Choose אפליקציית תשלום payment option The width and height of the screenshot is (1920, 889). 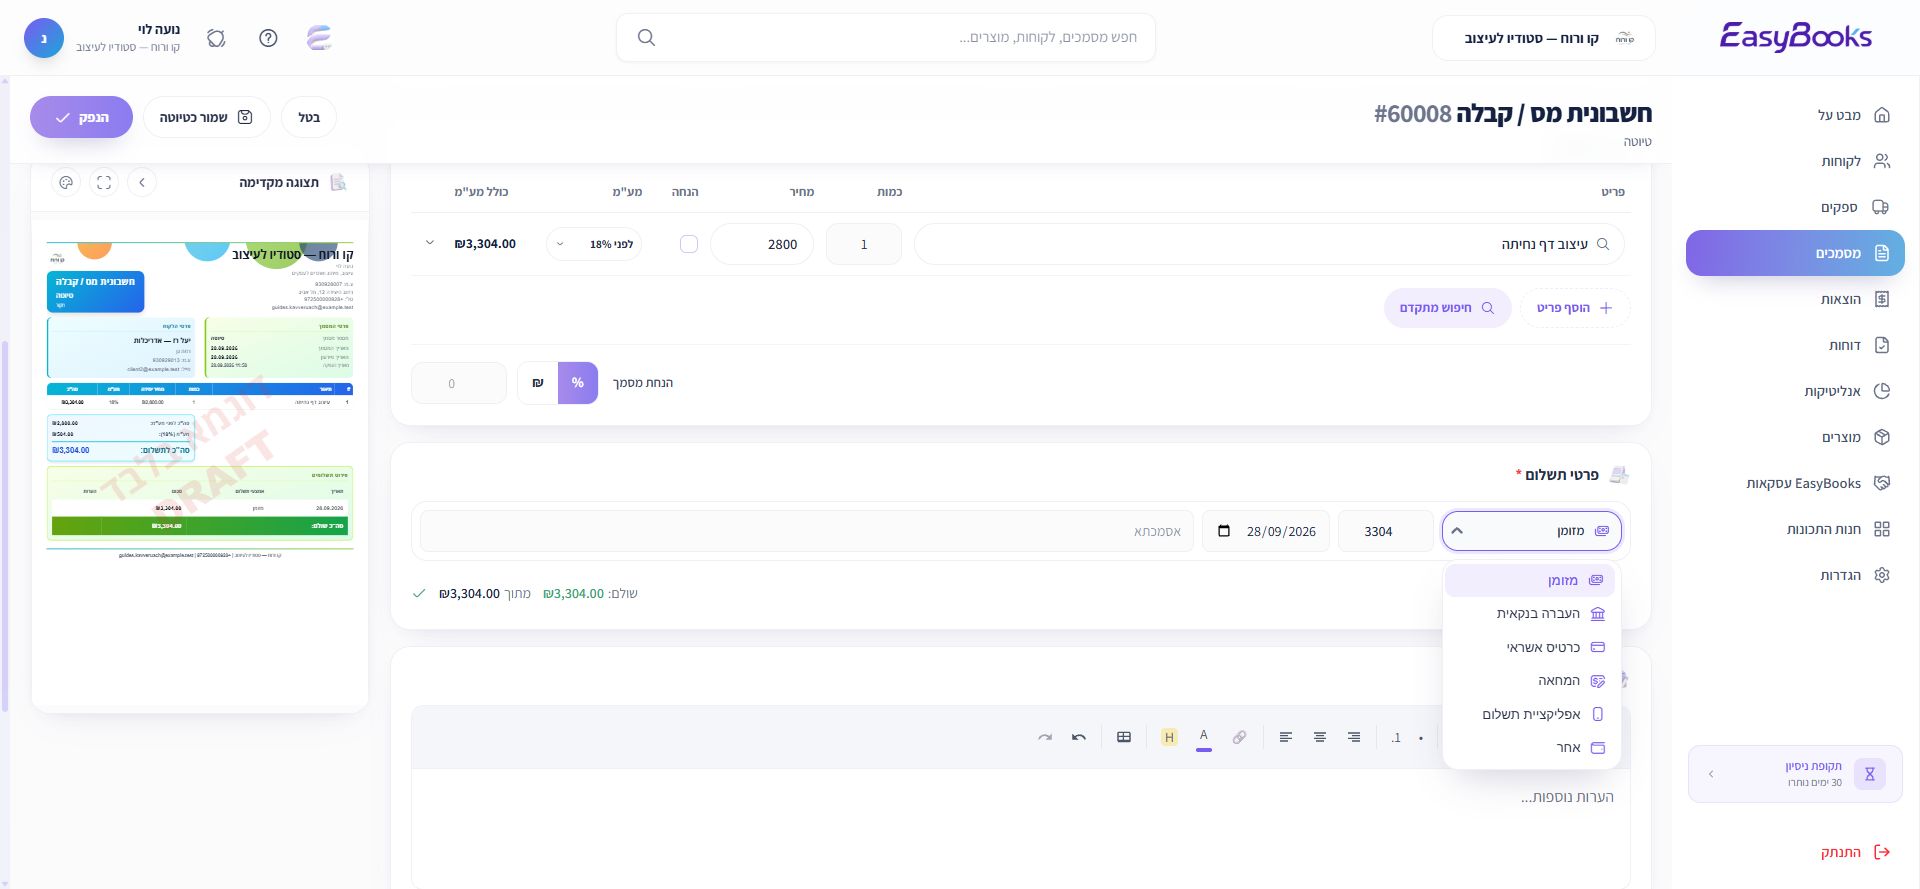pyautogui.click(x=1530, y=714)
